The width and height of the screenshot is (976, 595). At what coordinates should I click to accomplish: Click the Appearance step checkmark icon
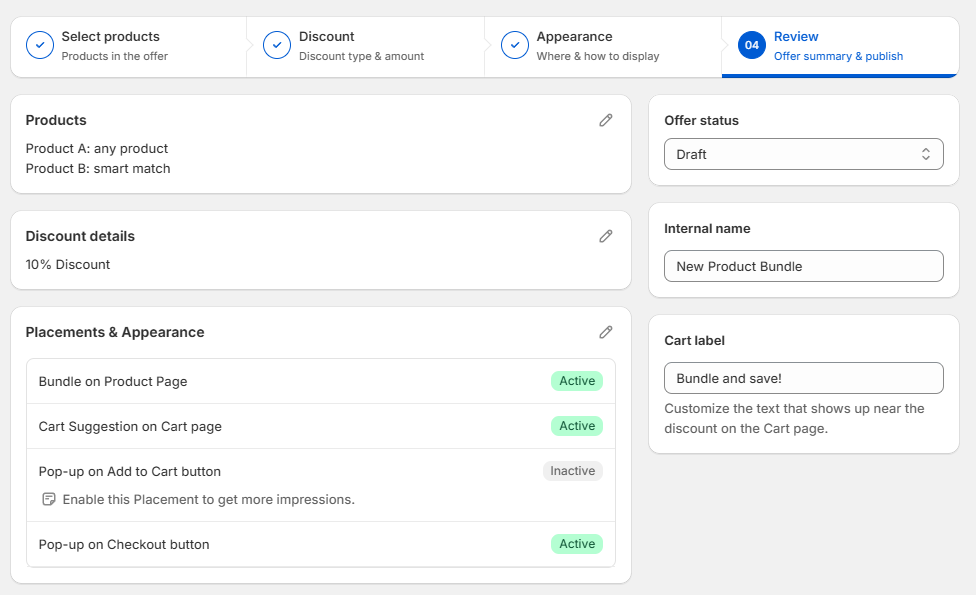pyautogui.click(x=515, y=45)
